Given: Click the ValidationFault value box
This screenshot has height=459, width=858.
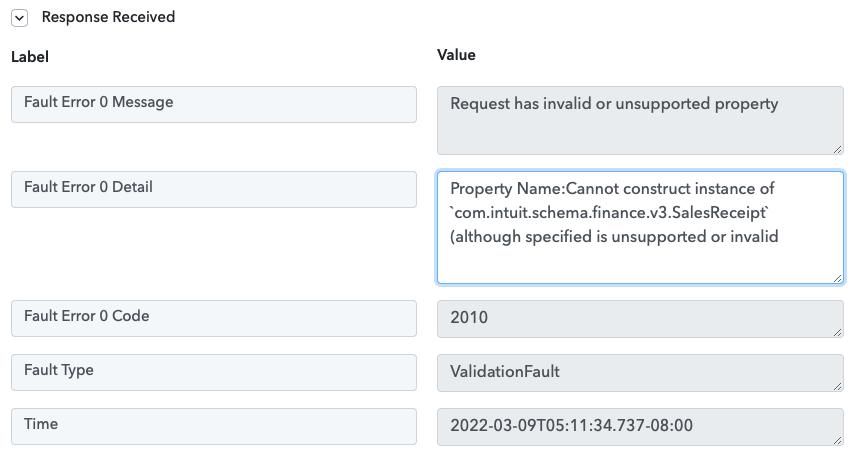Looking at the screenshot, I should point(640,373).
